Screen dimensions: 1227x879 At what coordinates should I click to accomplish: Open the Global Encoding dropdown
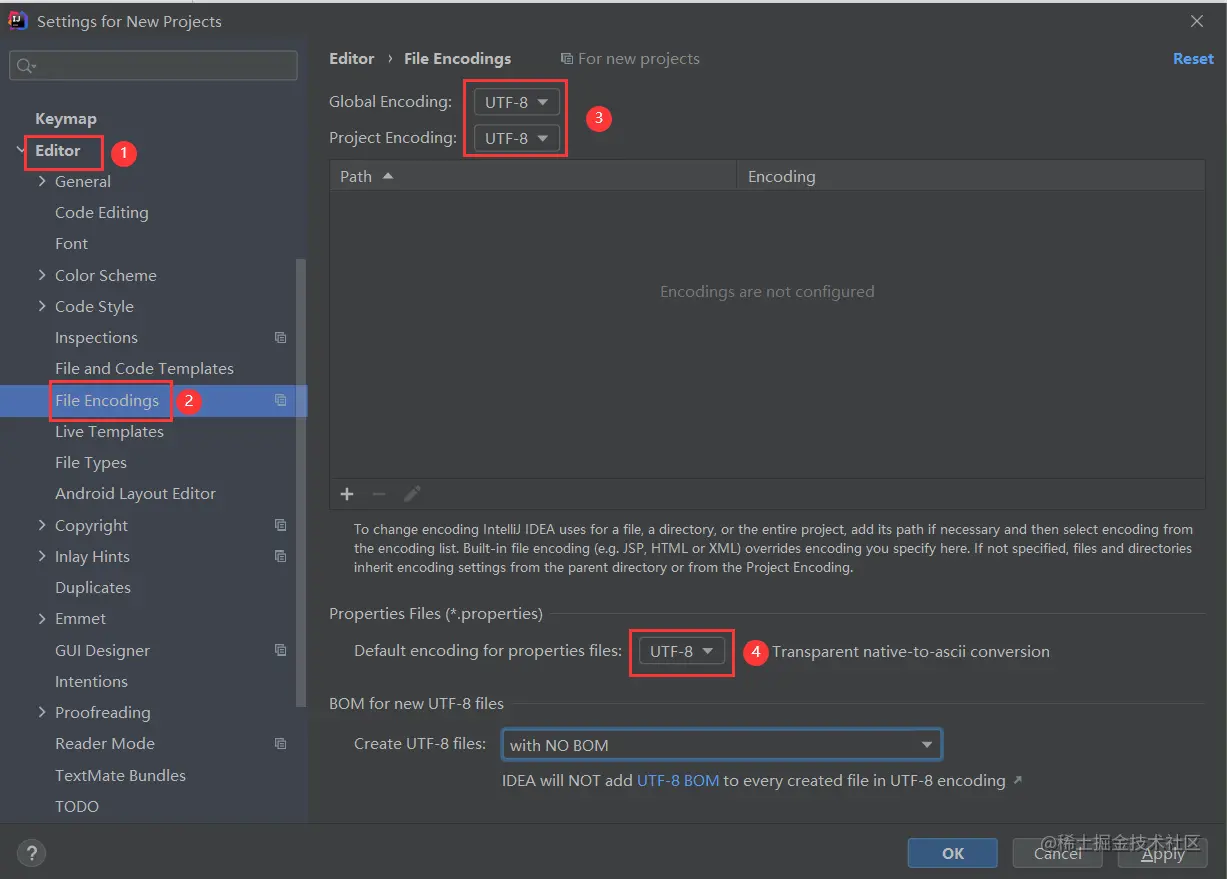(x=516, y=102)
